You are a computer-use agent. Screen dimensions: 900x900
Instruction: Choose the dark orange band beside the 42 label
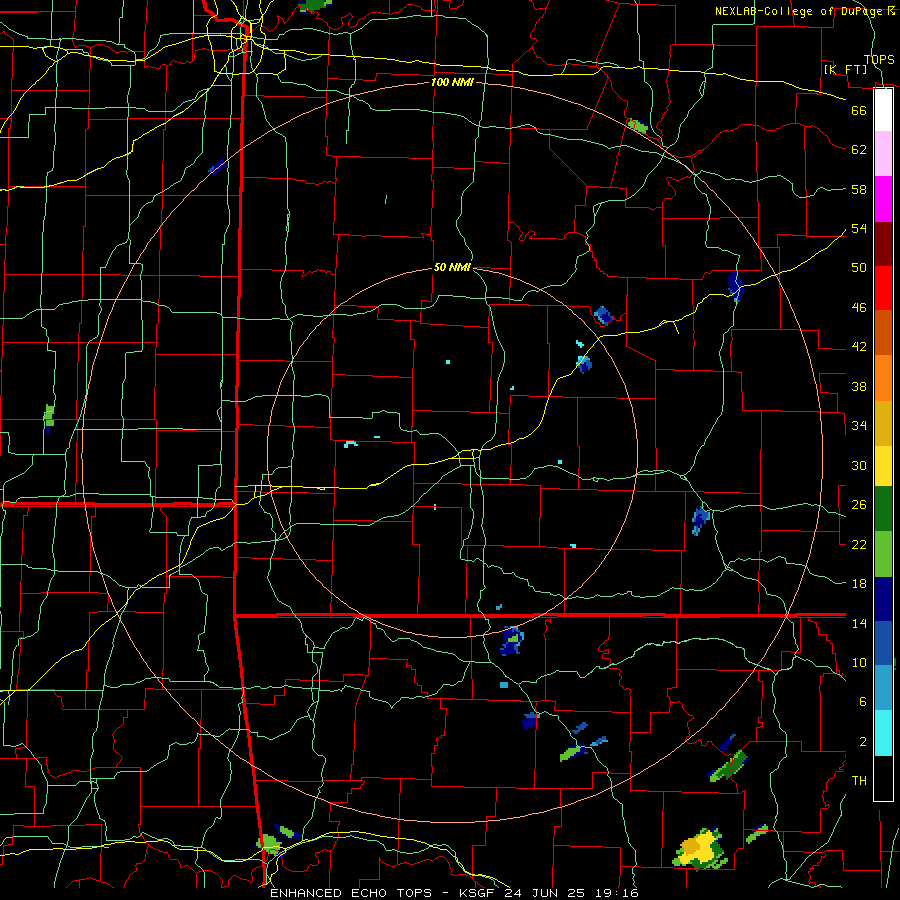coord(883,333)
